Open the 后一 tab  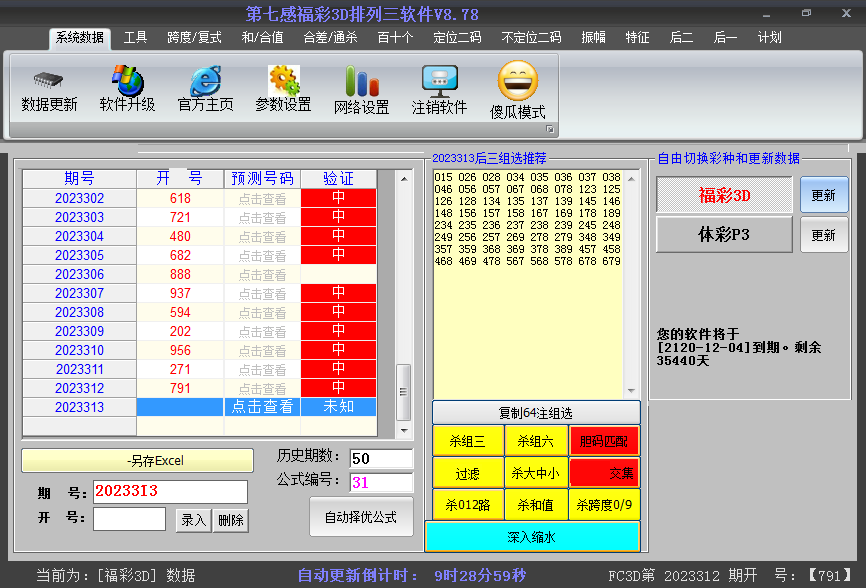725,38
